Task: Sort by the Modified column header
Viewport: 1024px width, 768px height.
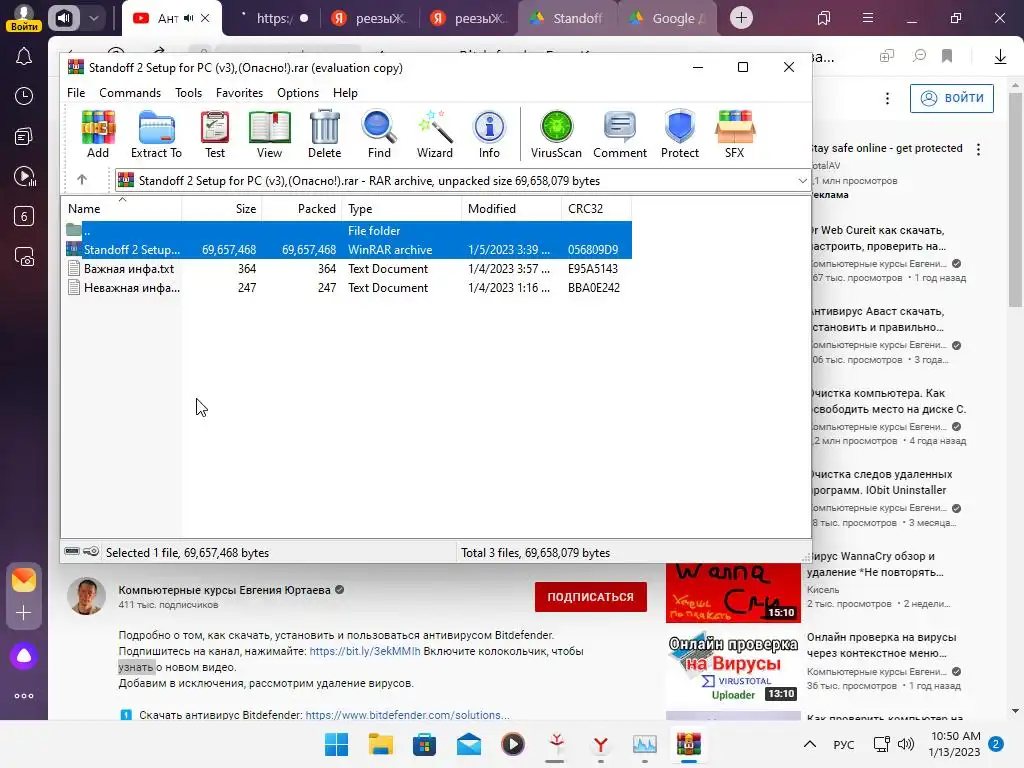Action: point(511,209)
